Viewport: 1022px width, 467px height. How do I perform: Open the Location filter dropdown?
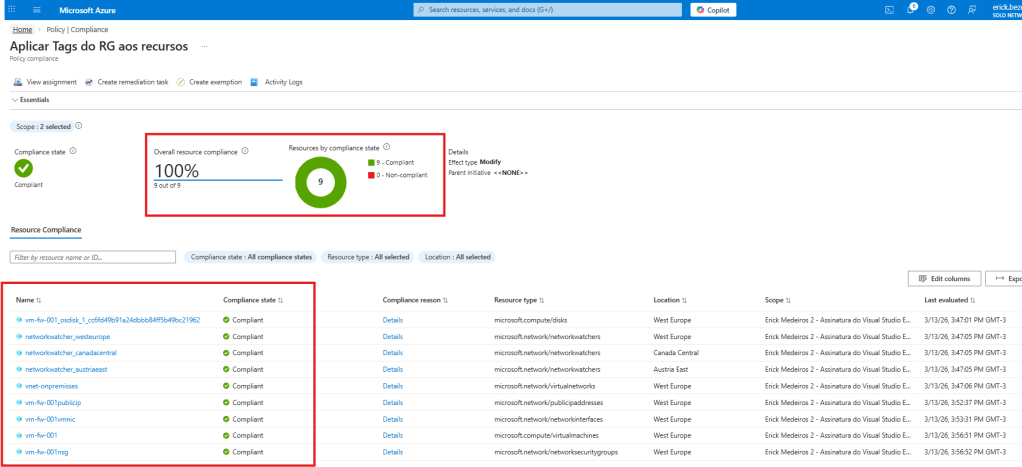[x=456, y=257]
